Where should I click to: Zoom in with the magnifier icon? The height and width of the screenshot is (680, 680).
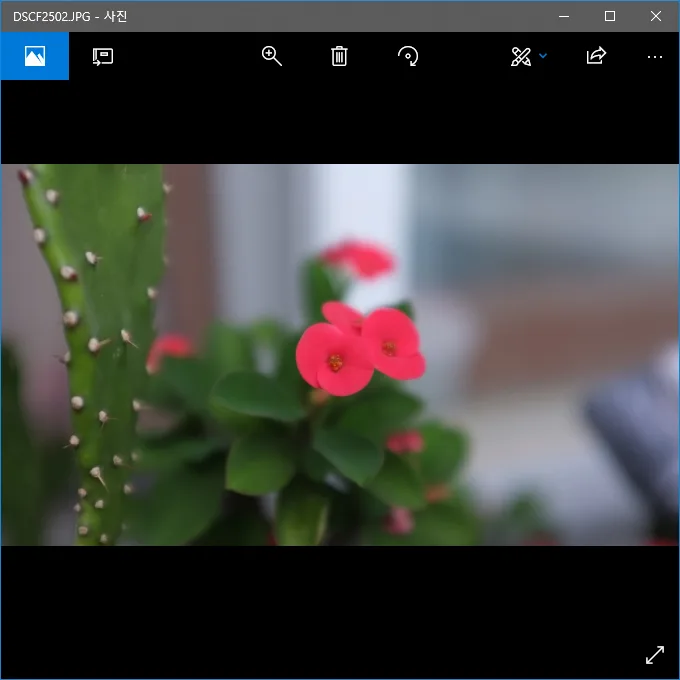click(271, 56)
